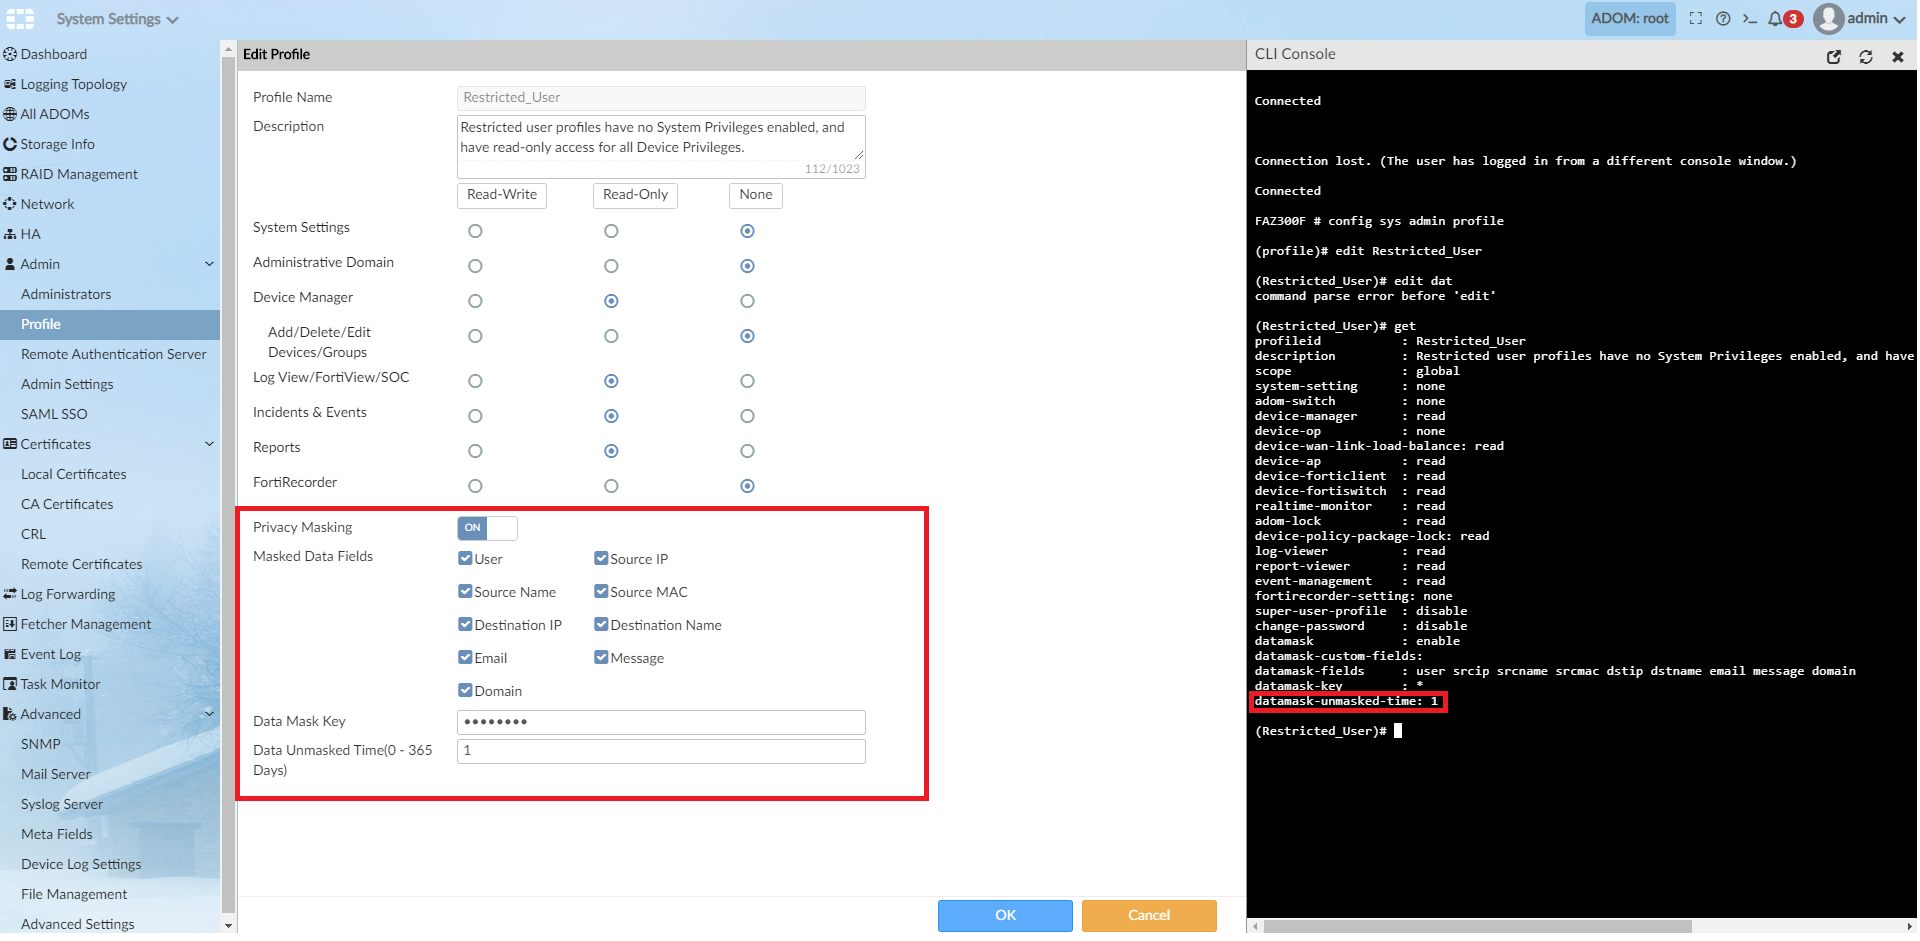Image resolution: width=1920 pixels, height=941 pixels.
Task: Detach the CLI Console into new window
Action: [1834, 57]
